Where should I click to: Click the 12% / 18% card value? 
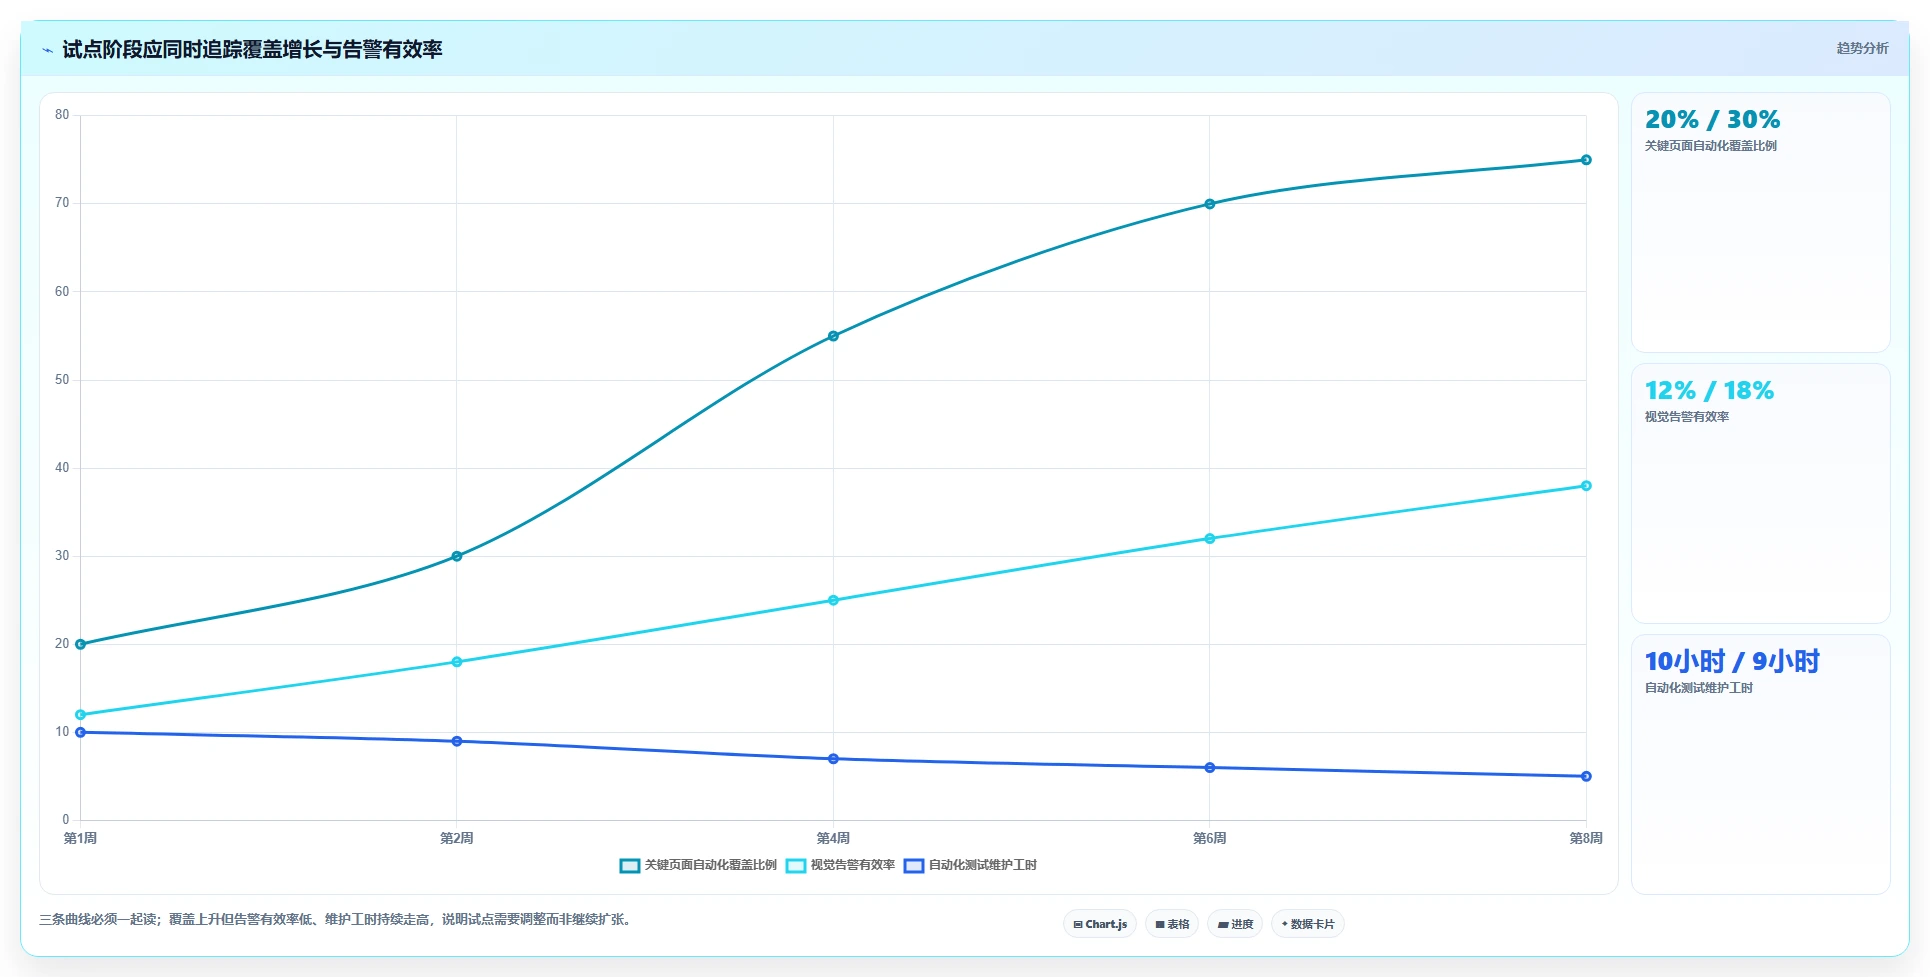1709,391
